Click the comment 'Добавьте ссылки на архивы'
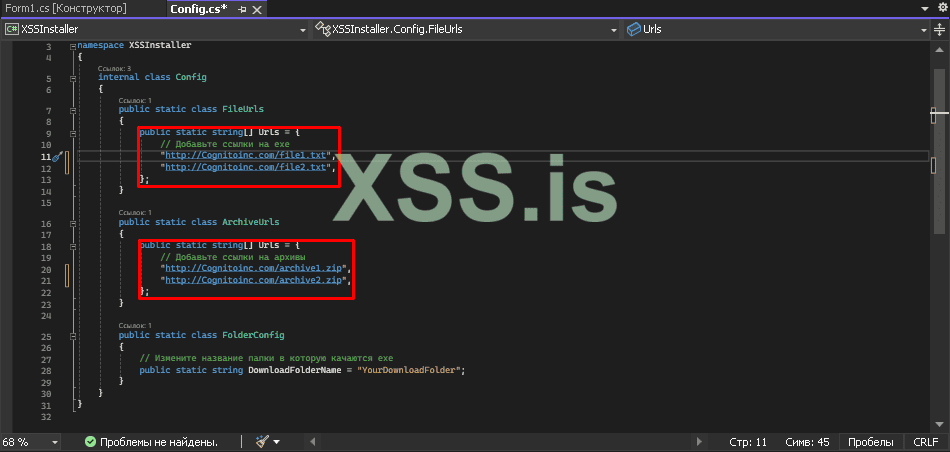This screenshot has height=452, width=950. pos(233,258)
